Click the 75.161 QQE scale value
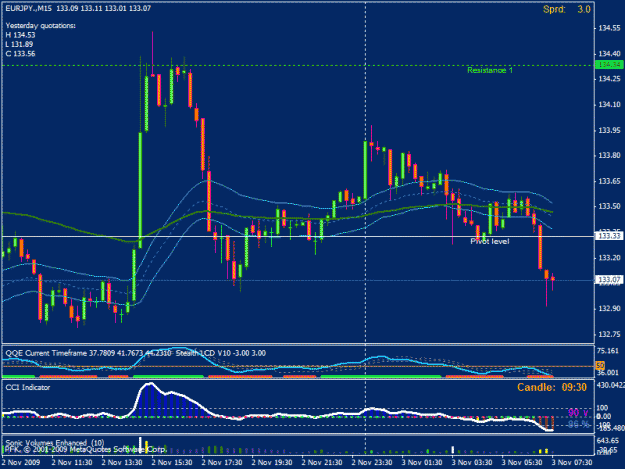Screen dimensions: 625x469 point(609,351)
